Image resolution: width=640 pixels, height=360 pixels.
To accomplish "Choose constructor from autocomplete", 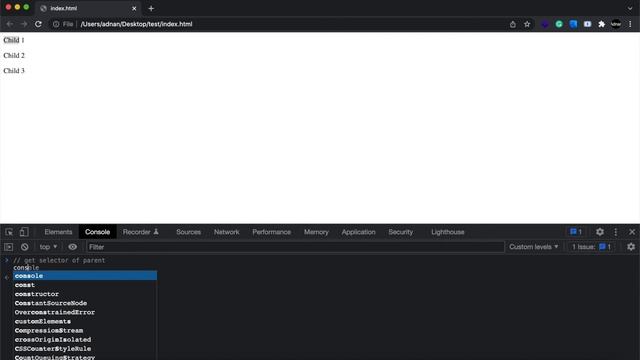I will (x=85, y=294).
